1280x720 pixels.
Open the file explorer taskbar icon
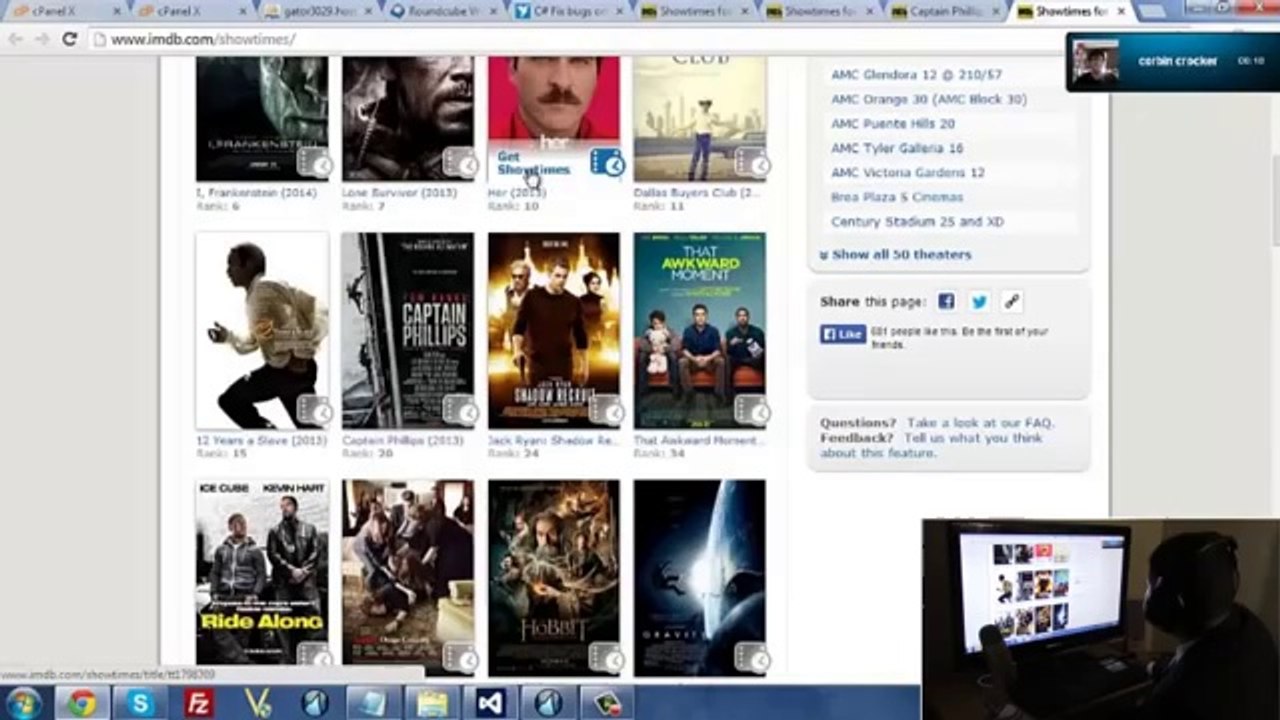click(x=432, y=703)
